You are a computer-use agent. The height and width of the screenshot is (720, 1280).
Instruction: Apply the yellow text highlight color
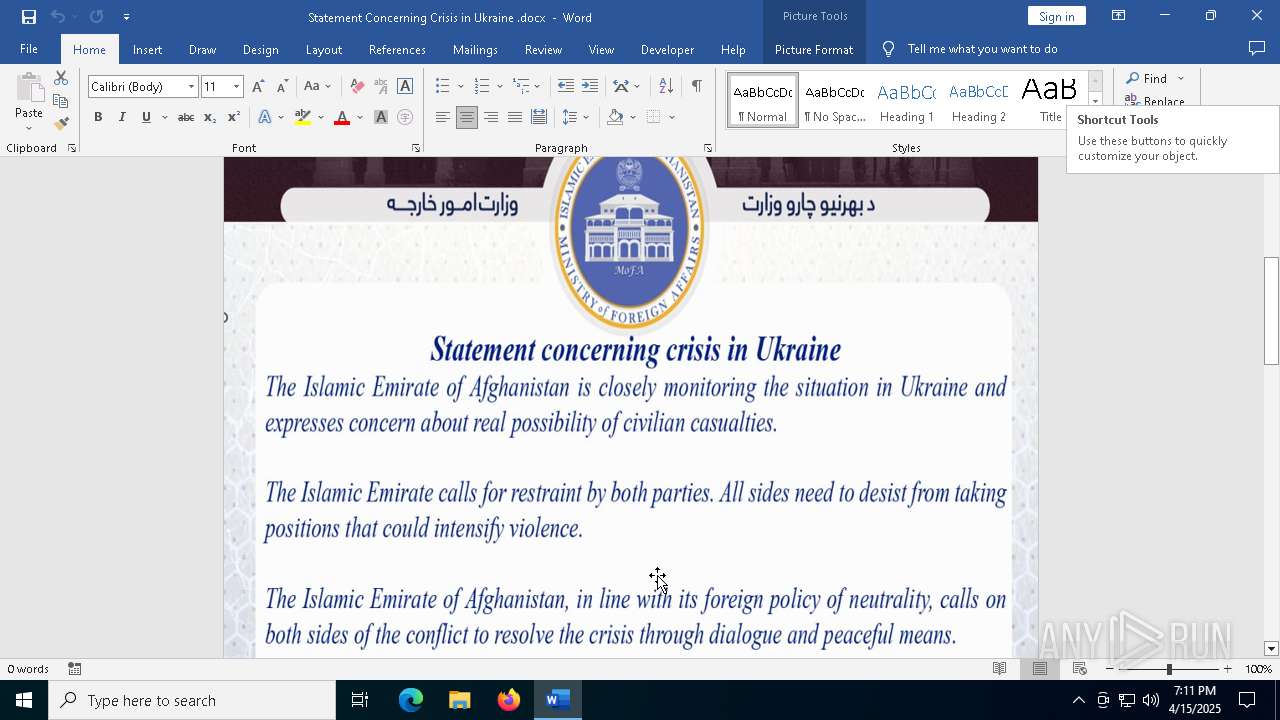coord(303,117)
